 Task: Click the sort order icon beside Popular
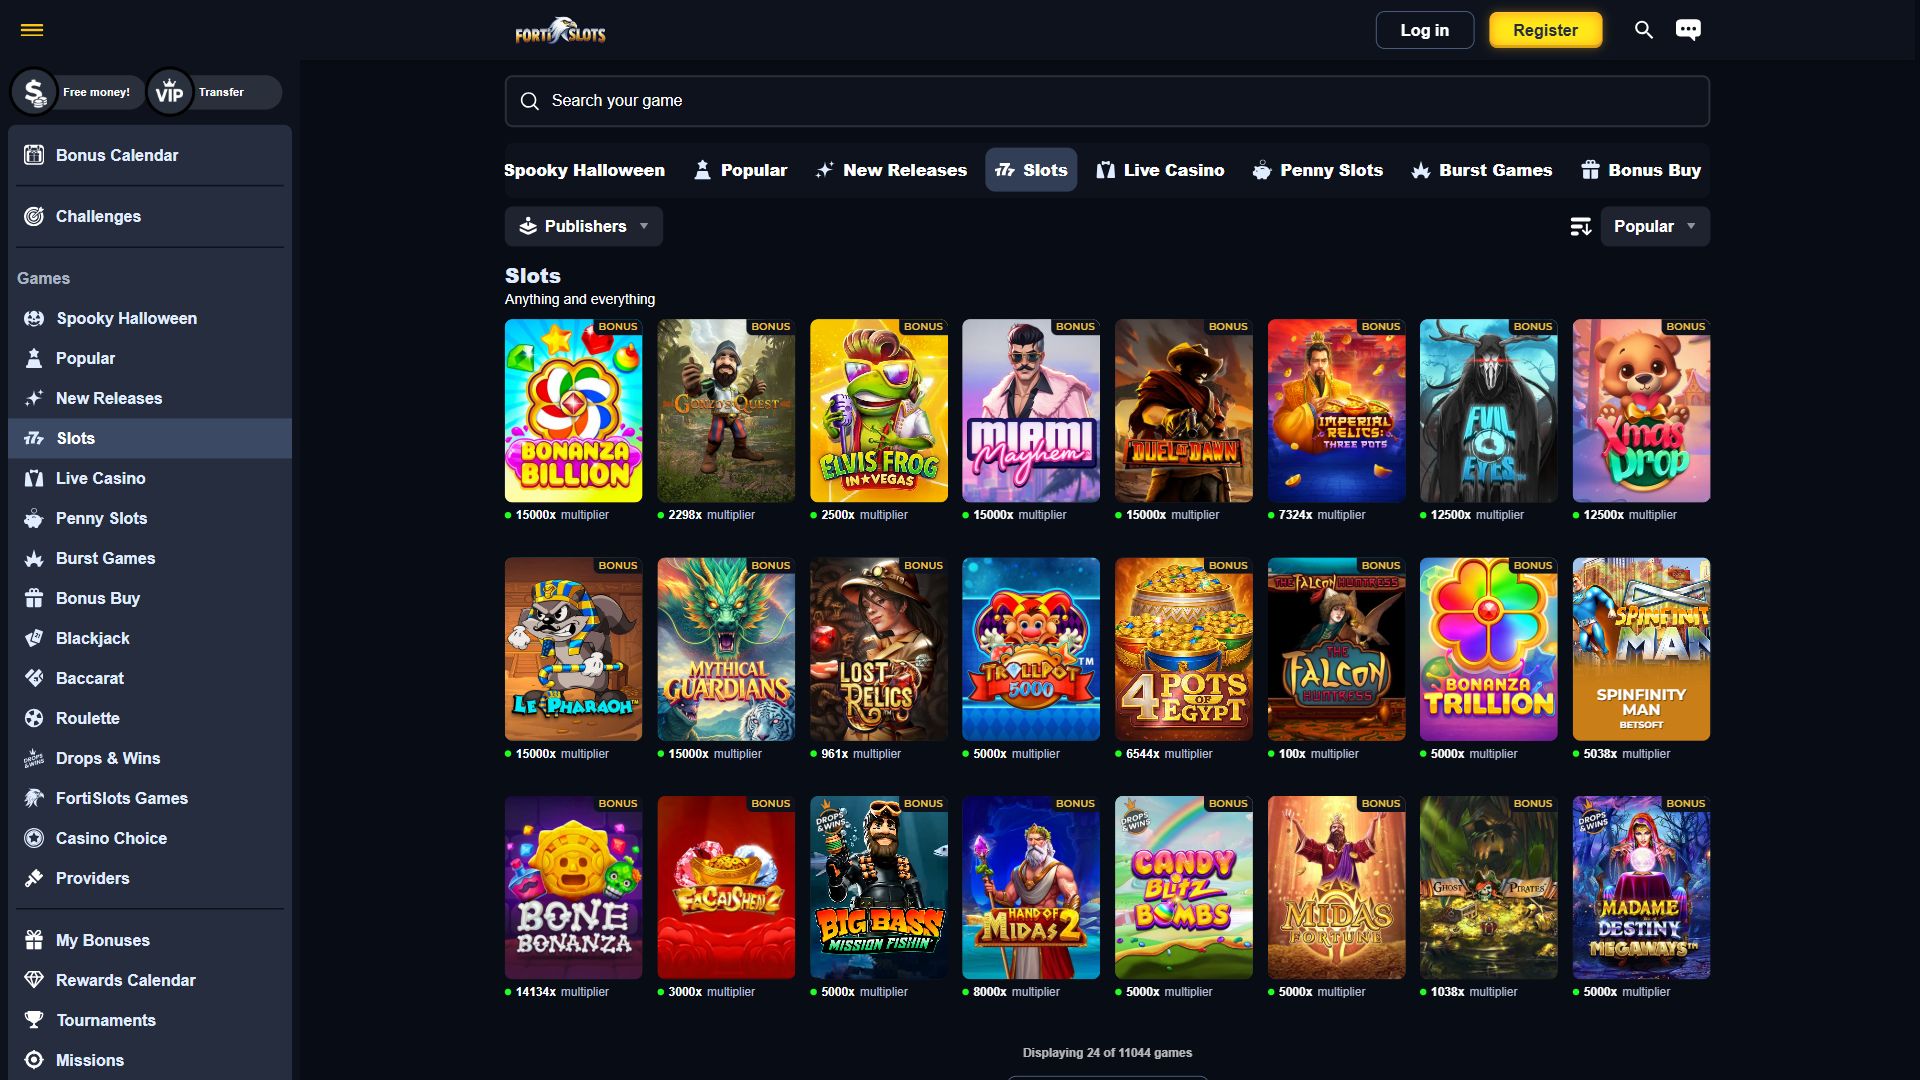pyautogui.click(x=1580, y=227)
